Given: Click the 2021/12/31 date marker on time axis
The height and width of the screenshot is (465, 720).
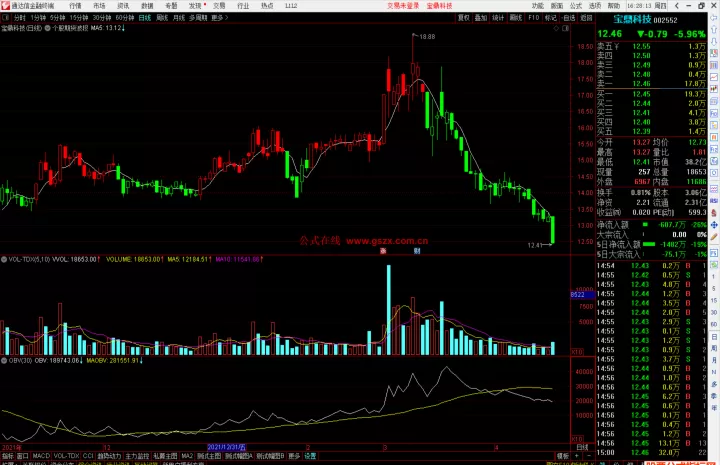Looking at the screenshot, I should coord(226,447).
